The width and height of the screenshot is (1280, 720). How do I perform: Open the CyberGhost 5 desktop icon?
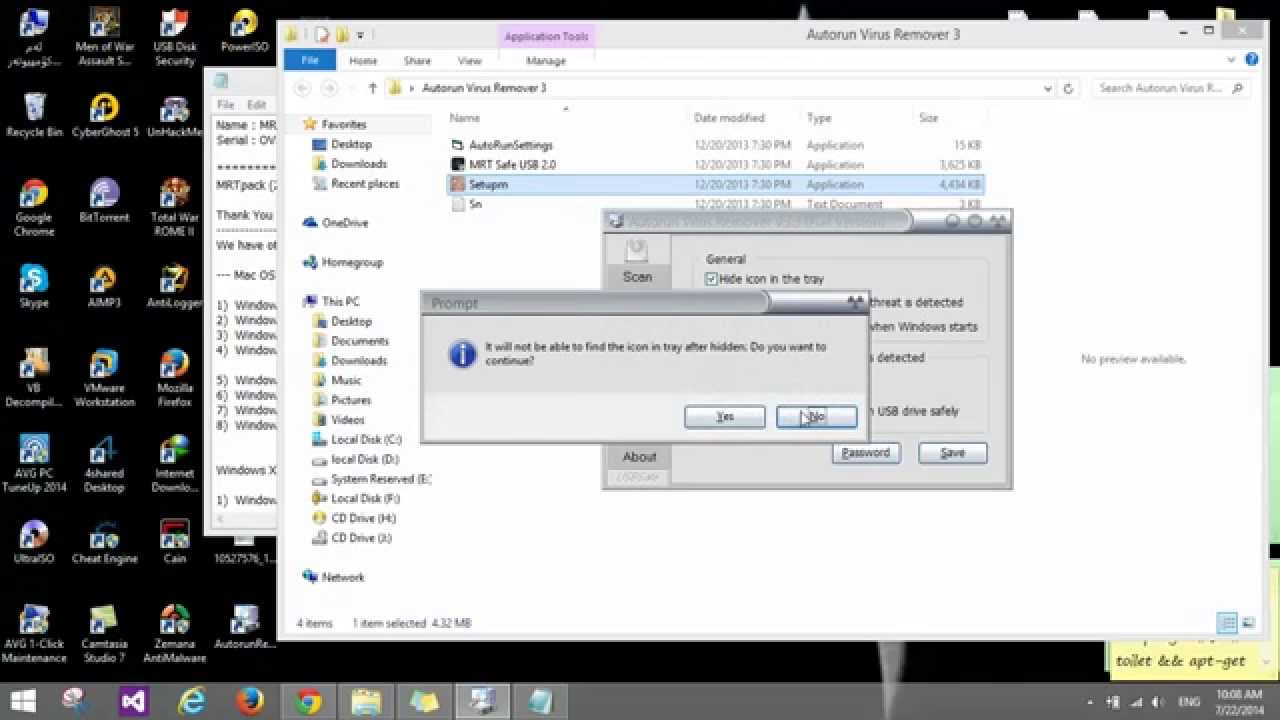[105, 116]
